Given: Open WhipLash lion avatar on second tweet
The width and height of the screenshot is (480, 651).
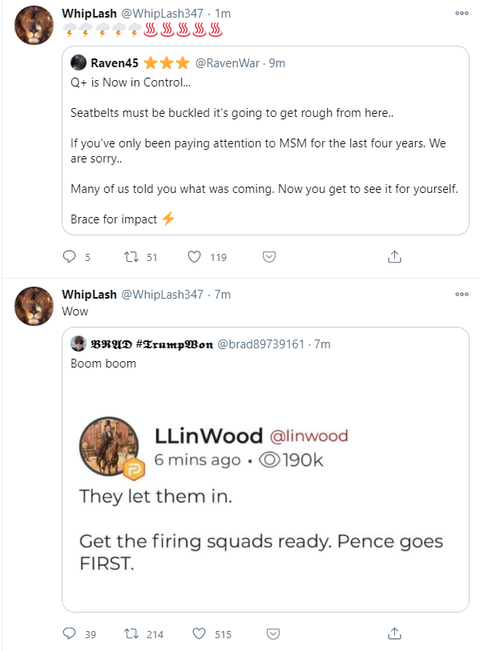Looking at the screenshot, I should click(34, 306).
